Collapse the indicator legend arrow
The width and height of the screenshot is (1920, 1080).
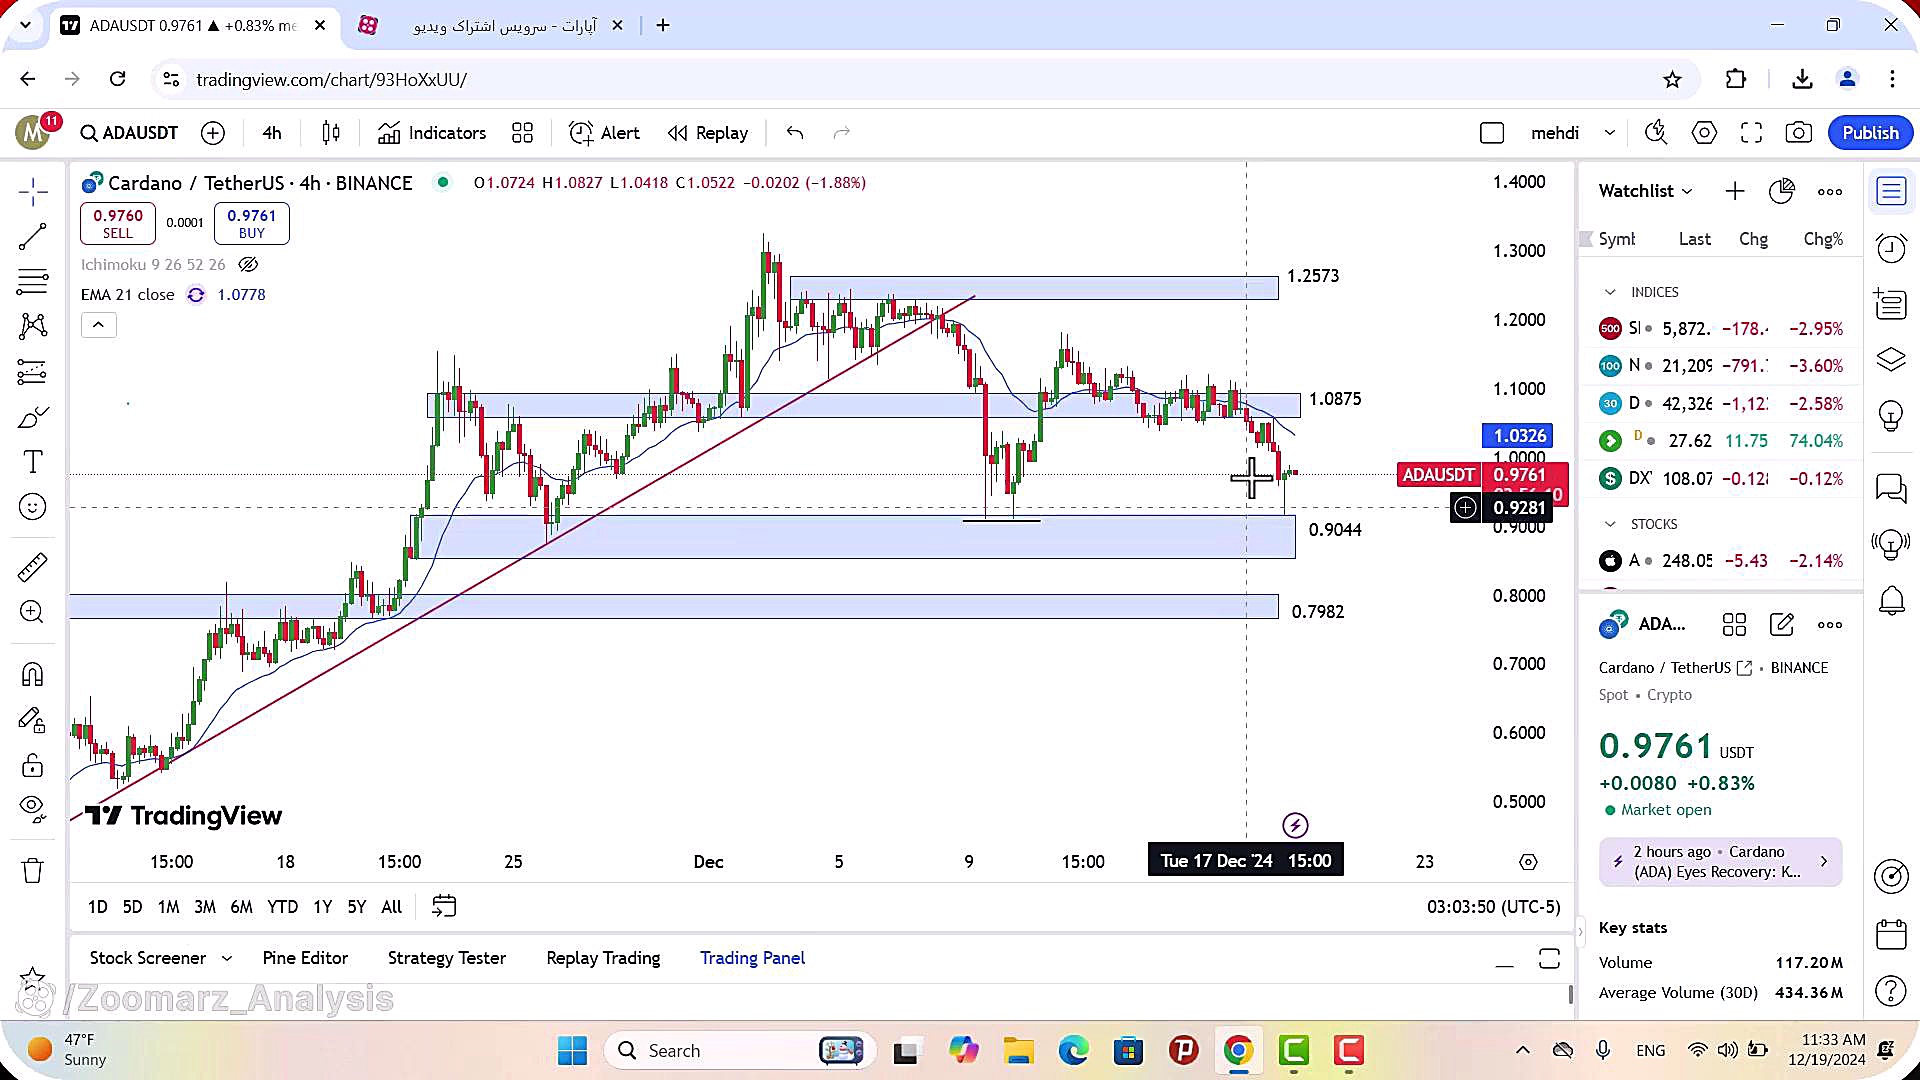pyautogui.click(x=99, y=325)
